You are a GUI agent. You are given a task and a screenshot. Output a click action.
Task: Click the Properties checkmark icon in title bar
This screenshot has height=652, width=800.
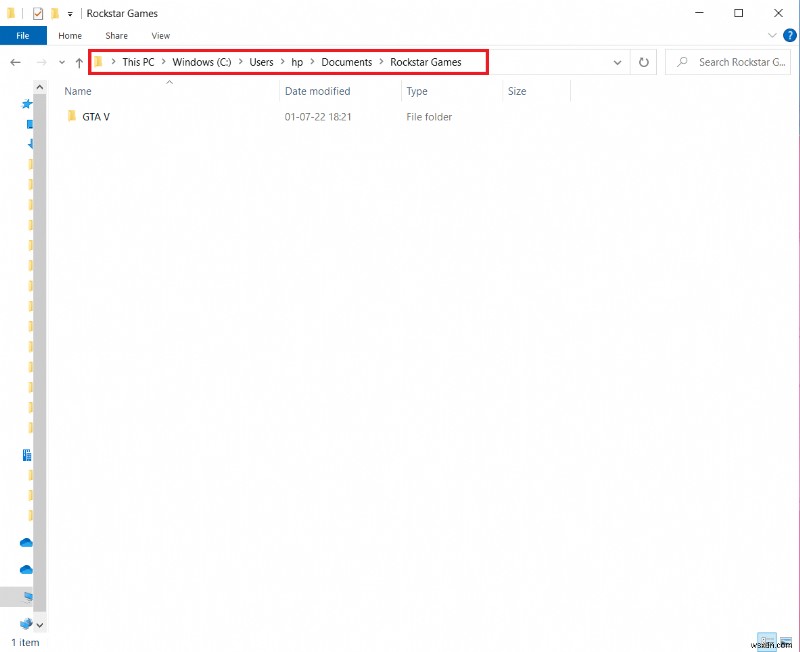pos(38,14)
